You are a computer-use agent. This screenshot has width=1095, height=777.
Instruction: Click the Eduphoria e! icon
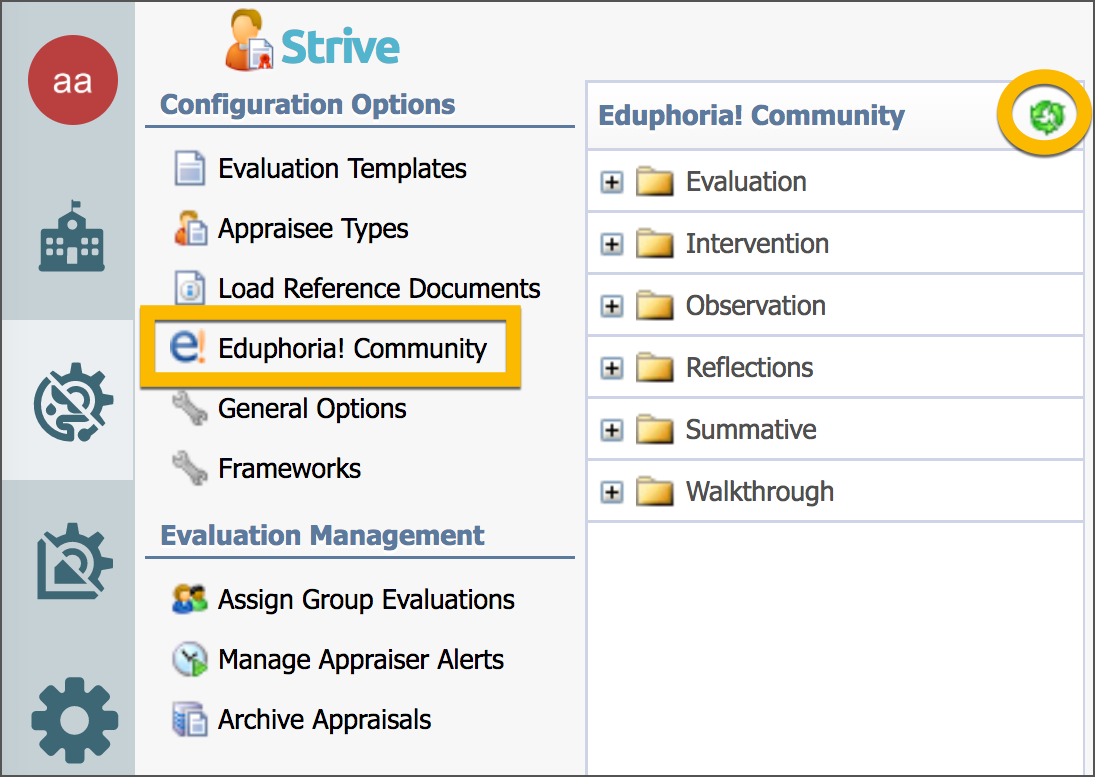(188, 347)
